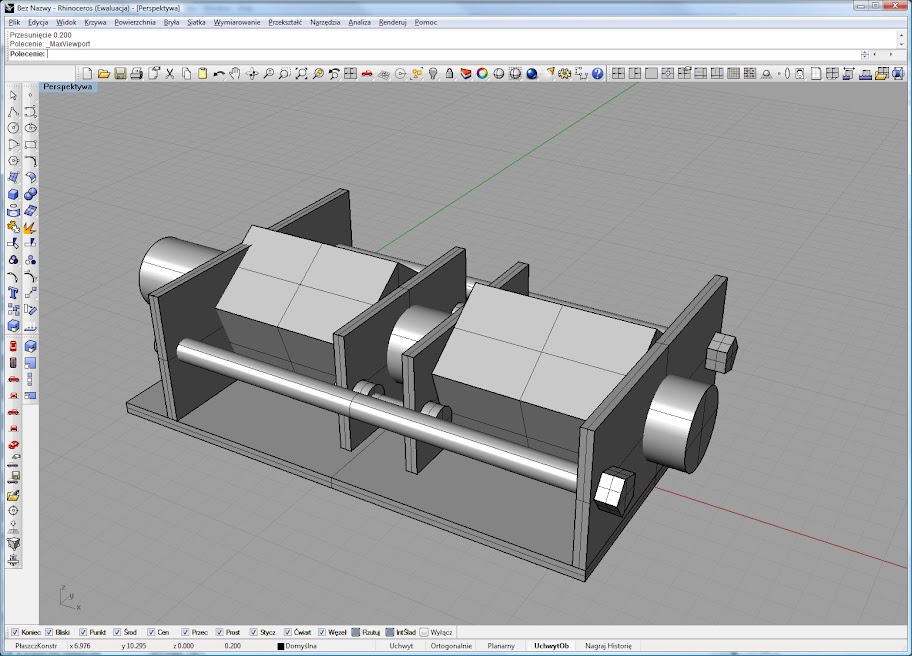Open the Bryła menu

(172, 22)
